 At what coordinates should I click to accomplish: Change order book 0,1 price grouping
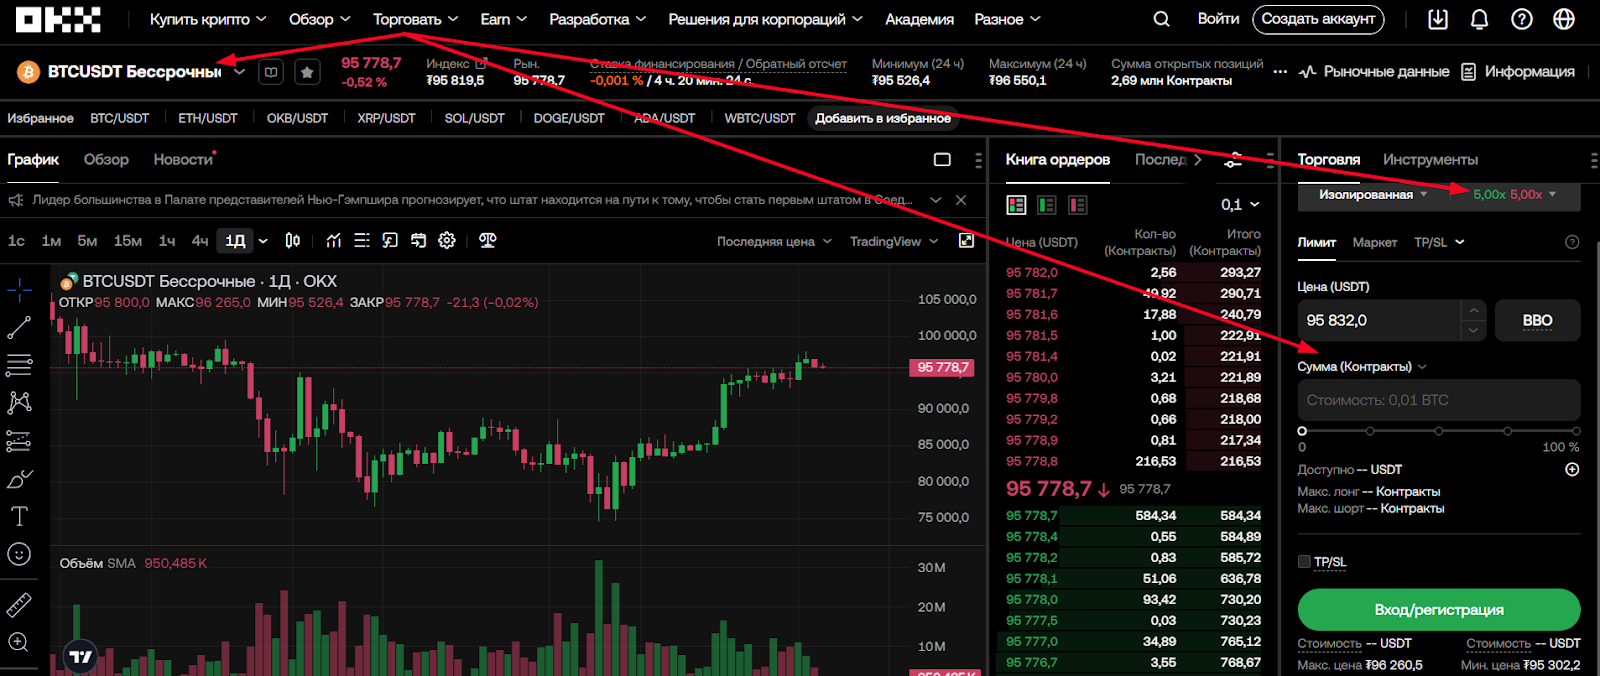pyautogui.click(x=1240, y=205)
